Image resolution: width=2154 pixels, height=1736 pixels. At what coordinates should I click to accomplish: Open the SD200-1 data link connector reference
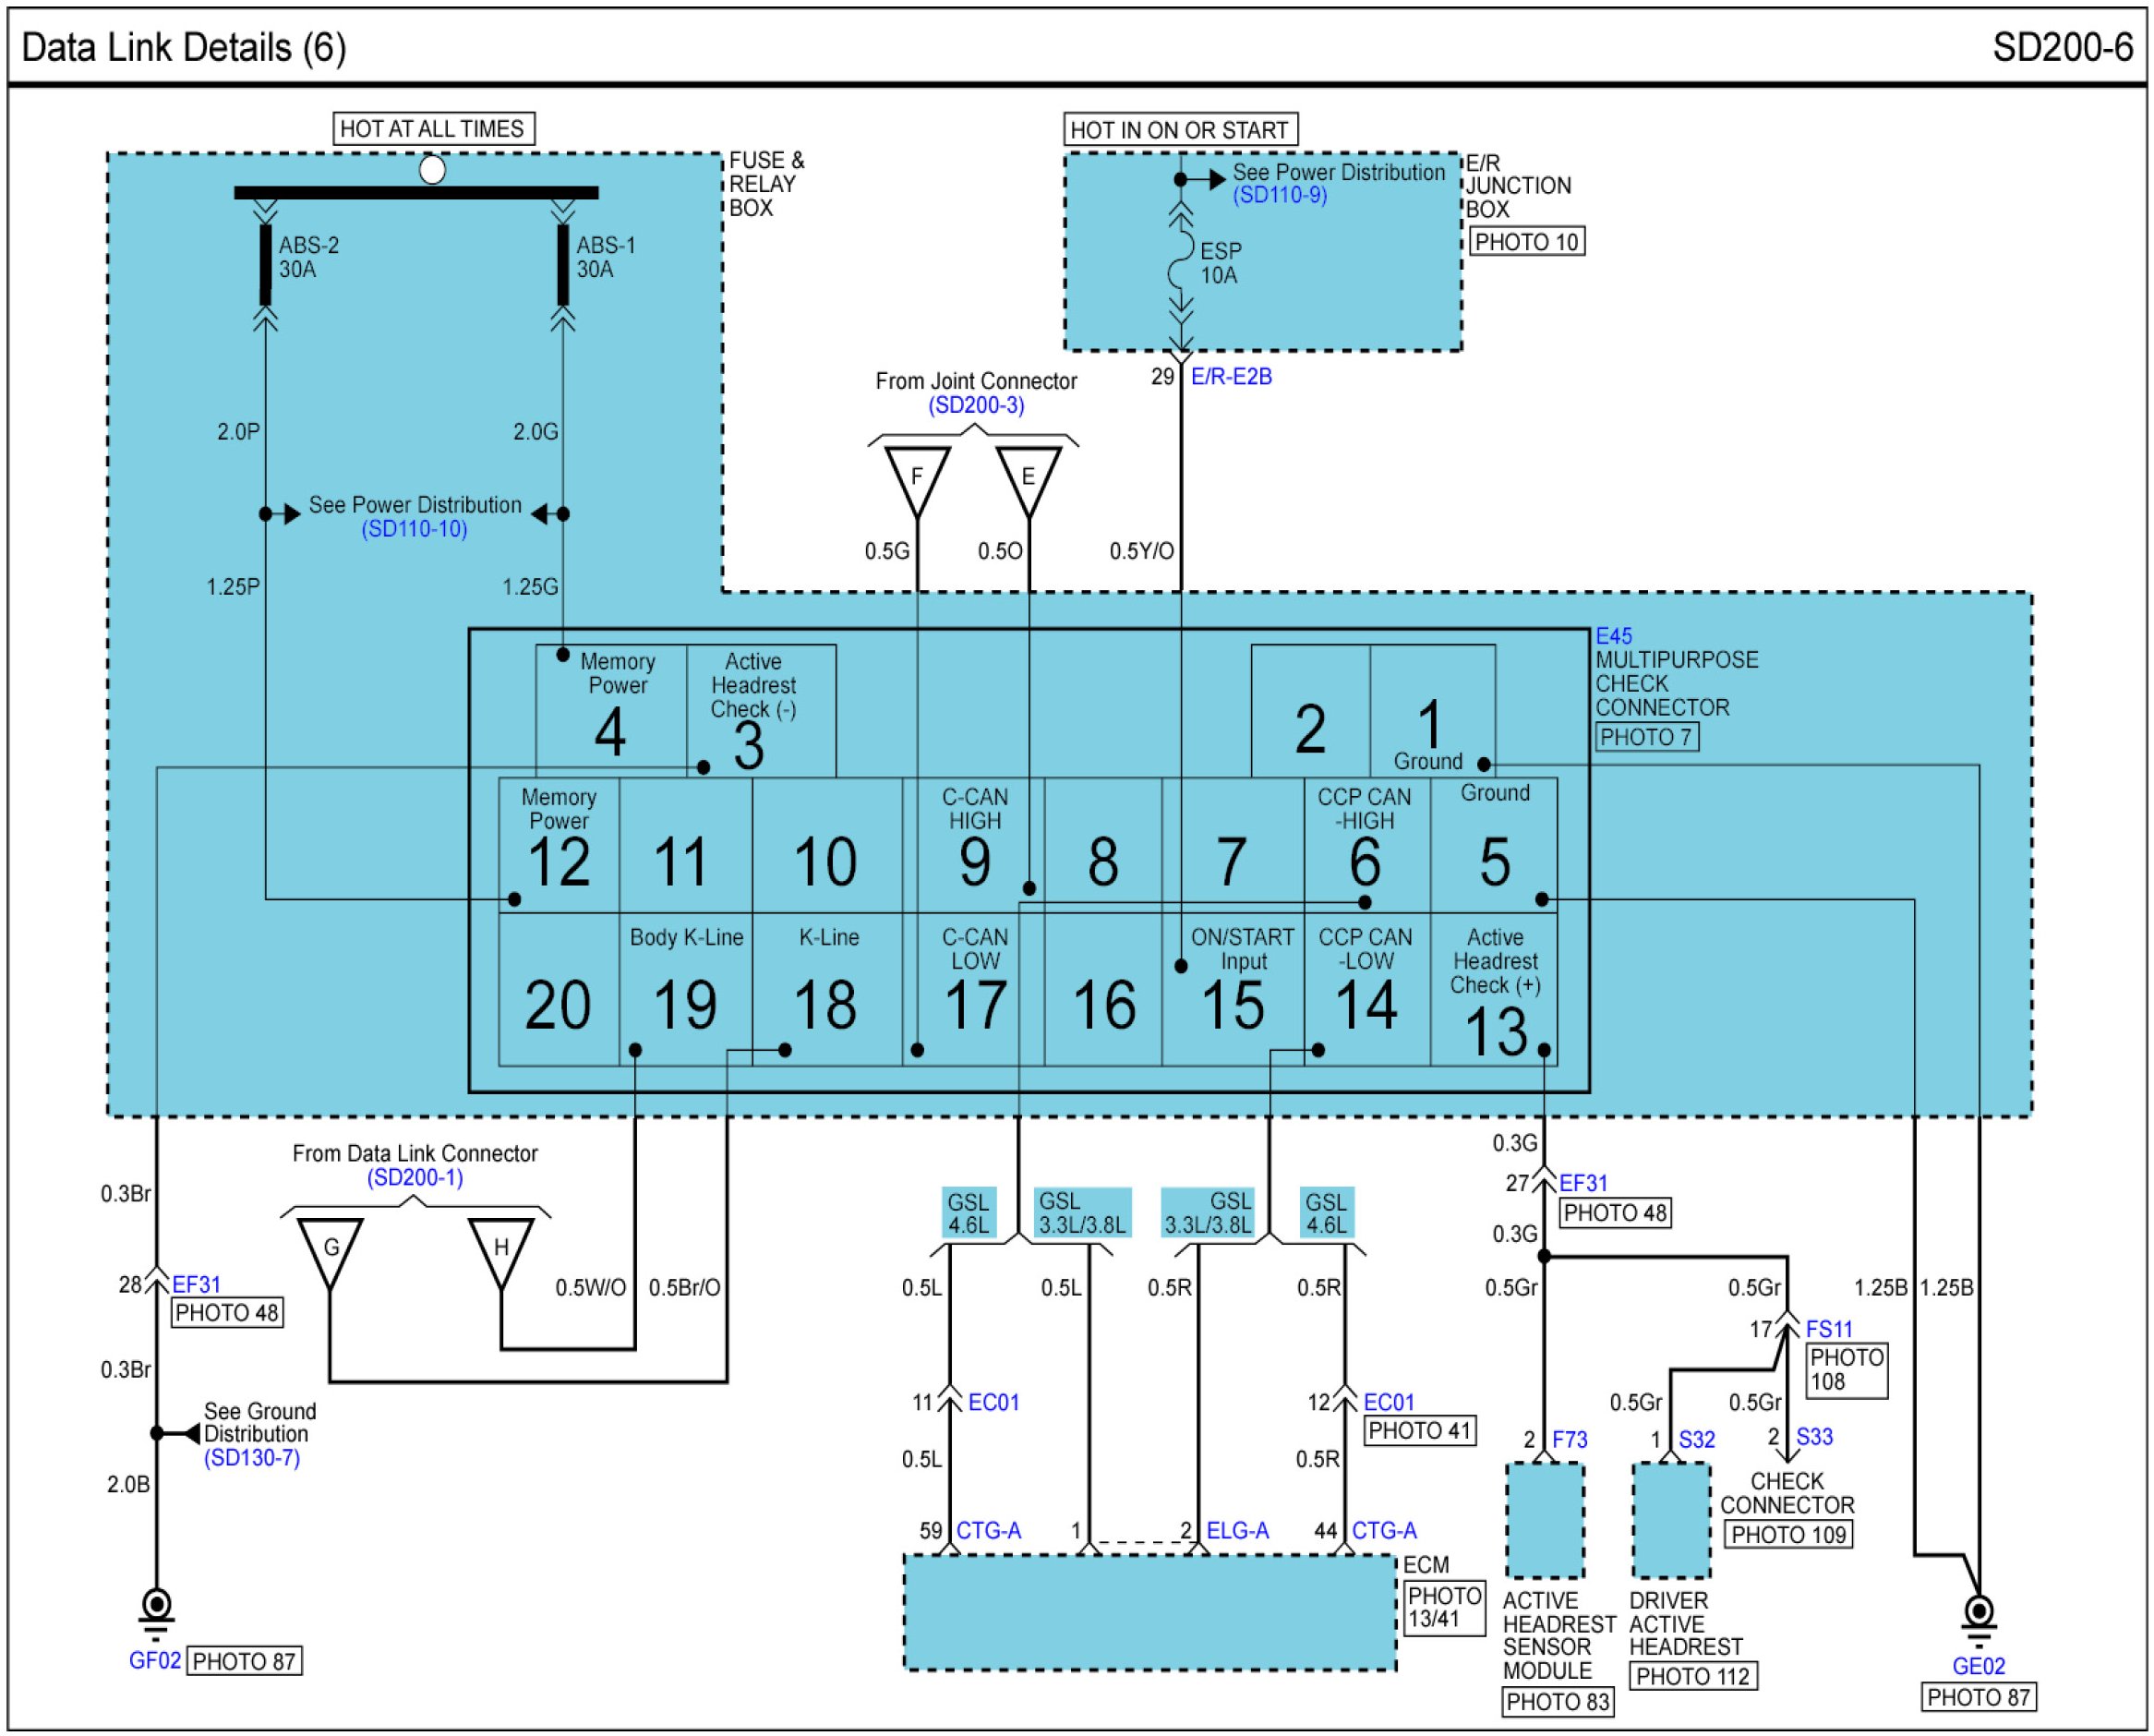click(x=414, y=1178)
